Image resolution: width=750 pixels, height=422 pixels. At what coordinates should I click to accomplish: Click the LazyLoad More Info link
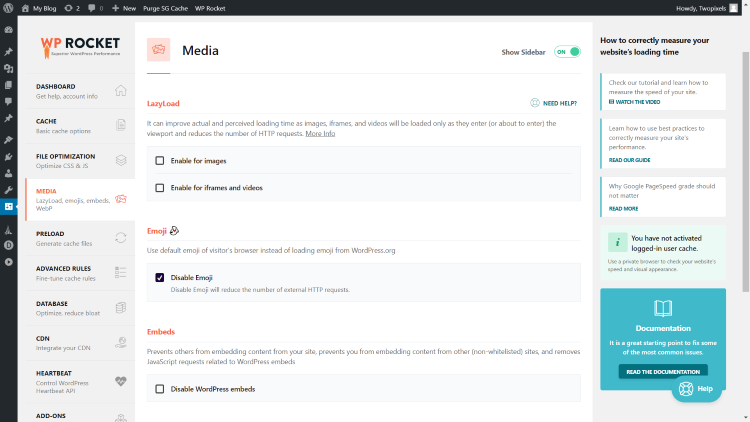pyautogui.click(x=320, y=133)
